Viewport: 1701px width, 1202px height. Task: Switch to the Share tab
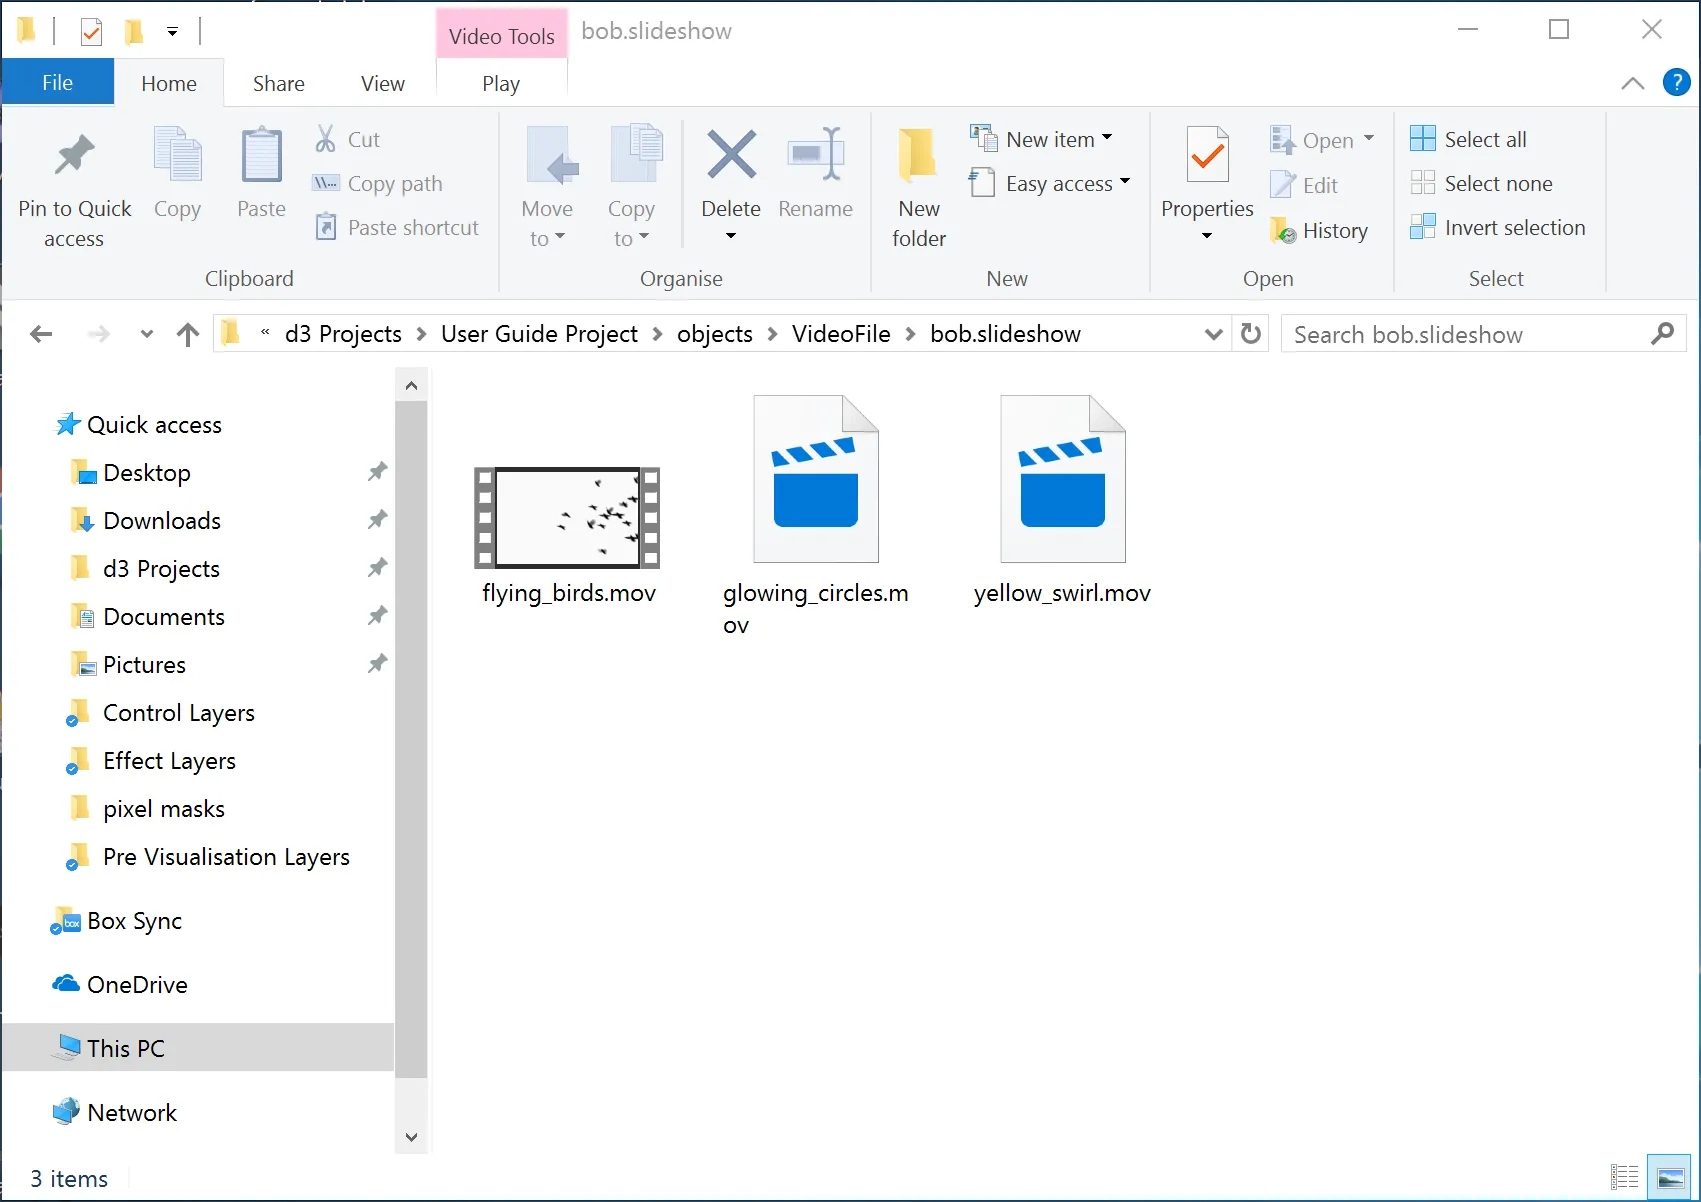[278, 84]
